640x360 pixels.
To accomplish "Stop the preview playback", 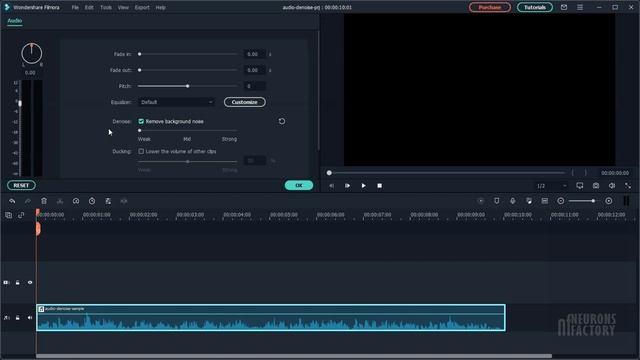I will [x=380, y=186].
